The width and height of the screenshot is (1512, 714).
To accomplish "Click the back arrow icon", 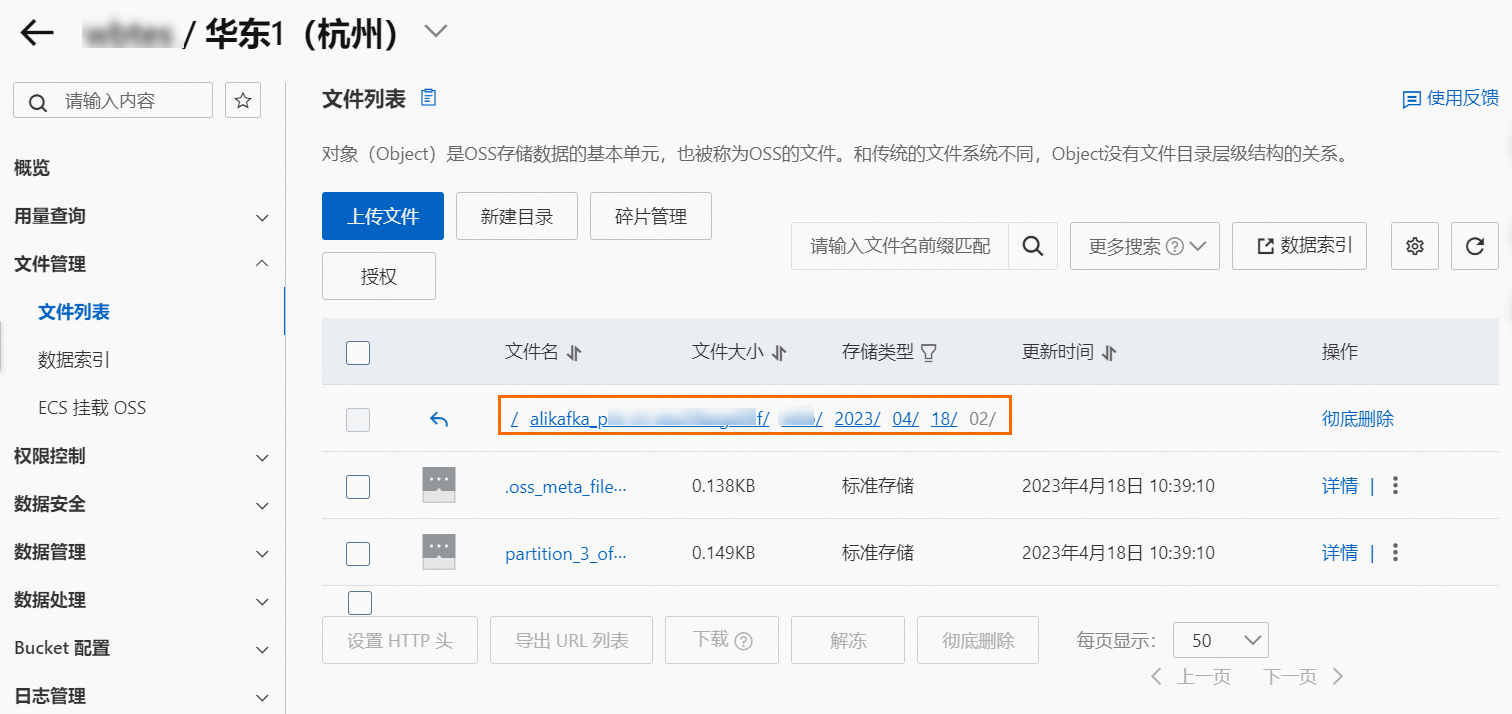I will pyautogui.click(x=36, y=33).
